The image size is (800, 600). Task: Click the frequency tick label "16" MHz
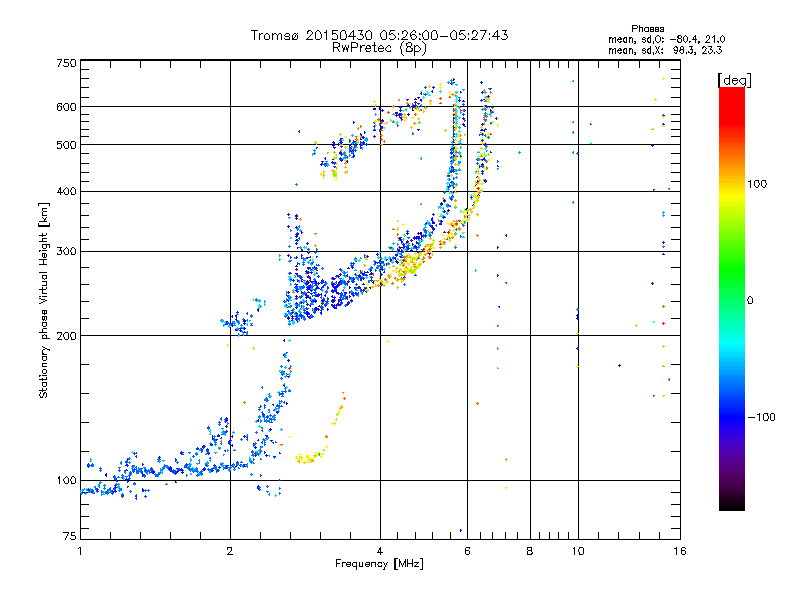click(680, 551)
